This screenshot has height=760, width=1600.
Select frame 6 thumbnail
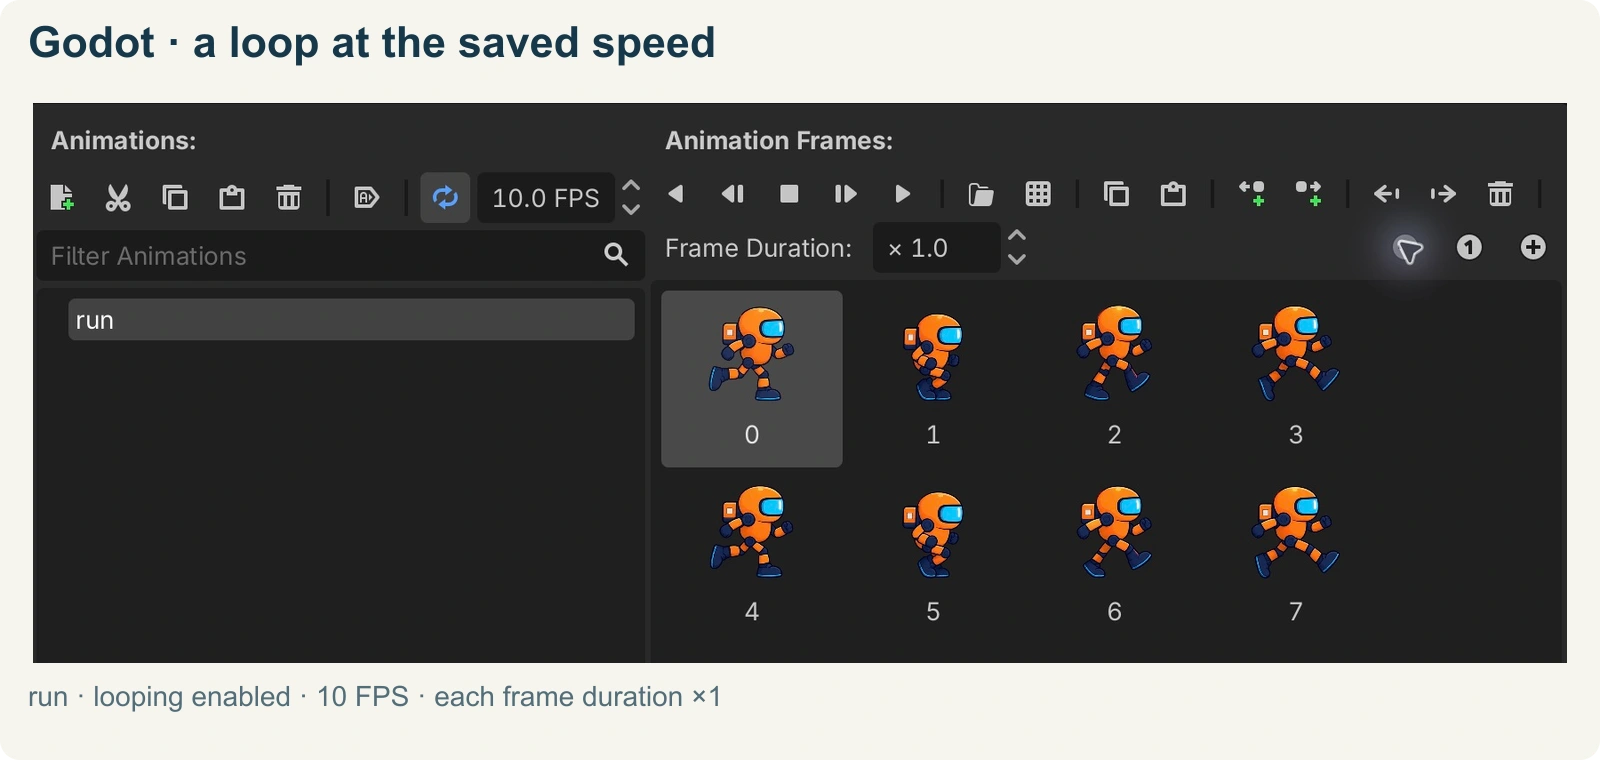1114,556
